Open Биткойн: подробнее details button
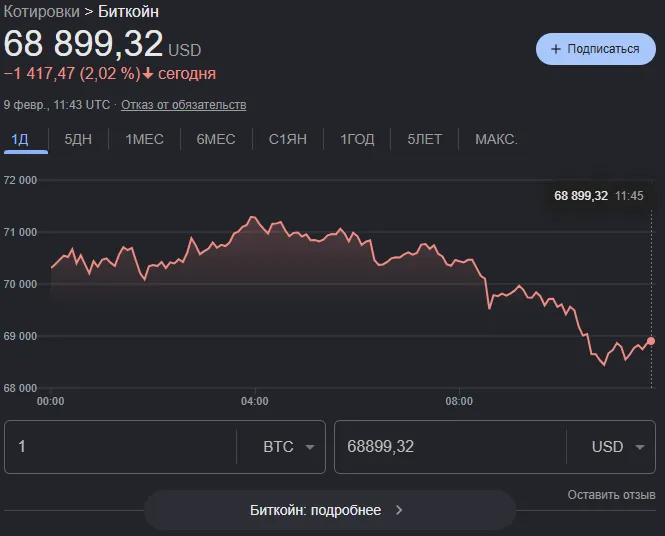Image resolution: width=665 pixels, height=536 pixels. click(x=330, y=510)
